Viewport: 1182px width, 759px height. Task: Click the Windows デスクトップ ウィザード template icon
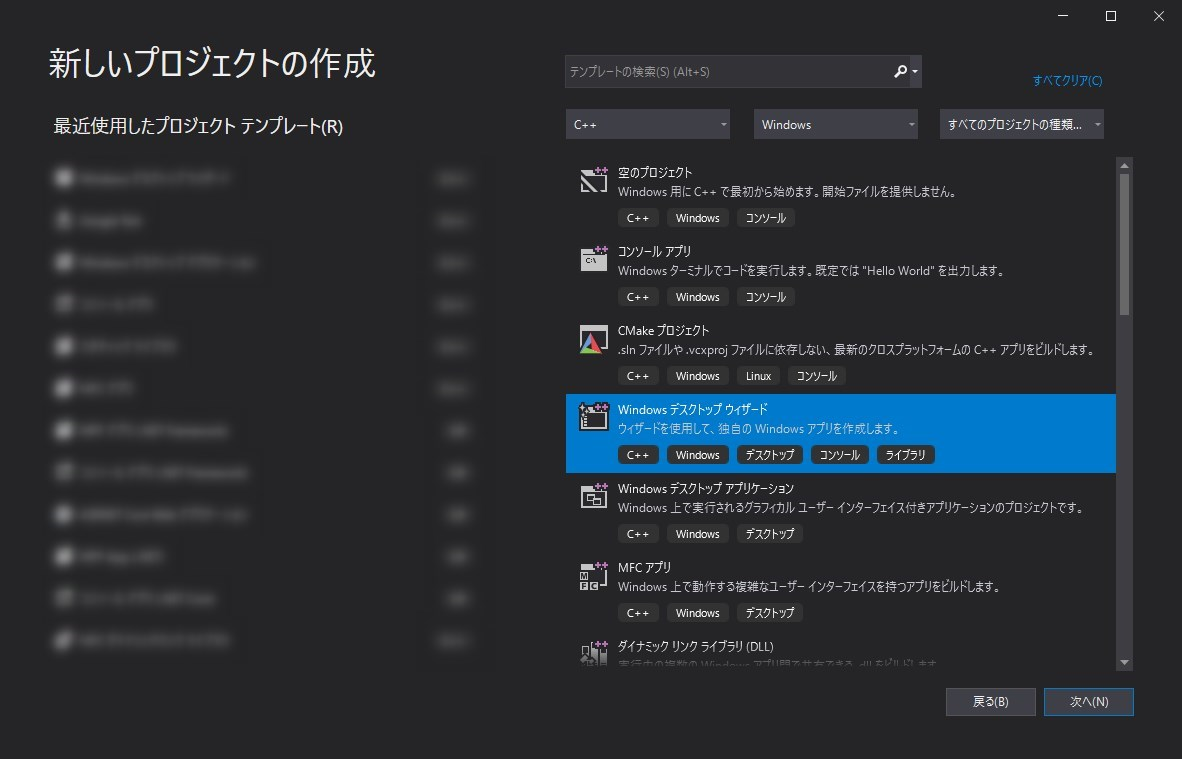pos(593,417)
